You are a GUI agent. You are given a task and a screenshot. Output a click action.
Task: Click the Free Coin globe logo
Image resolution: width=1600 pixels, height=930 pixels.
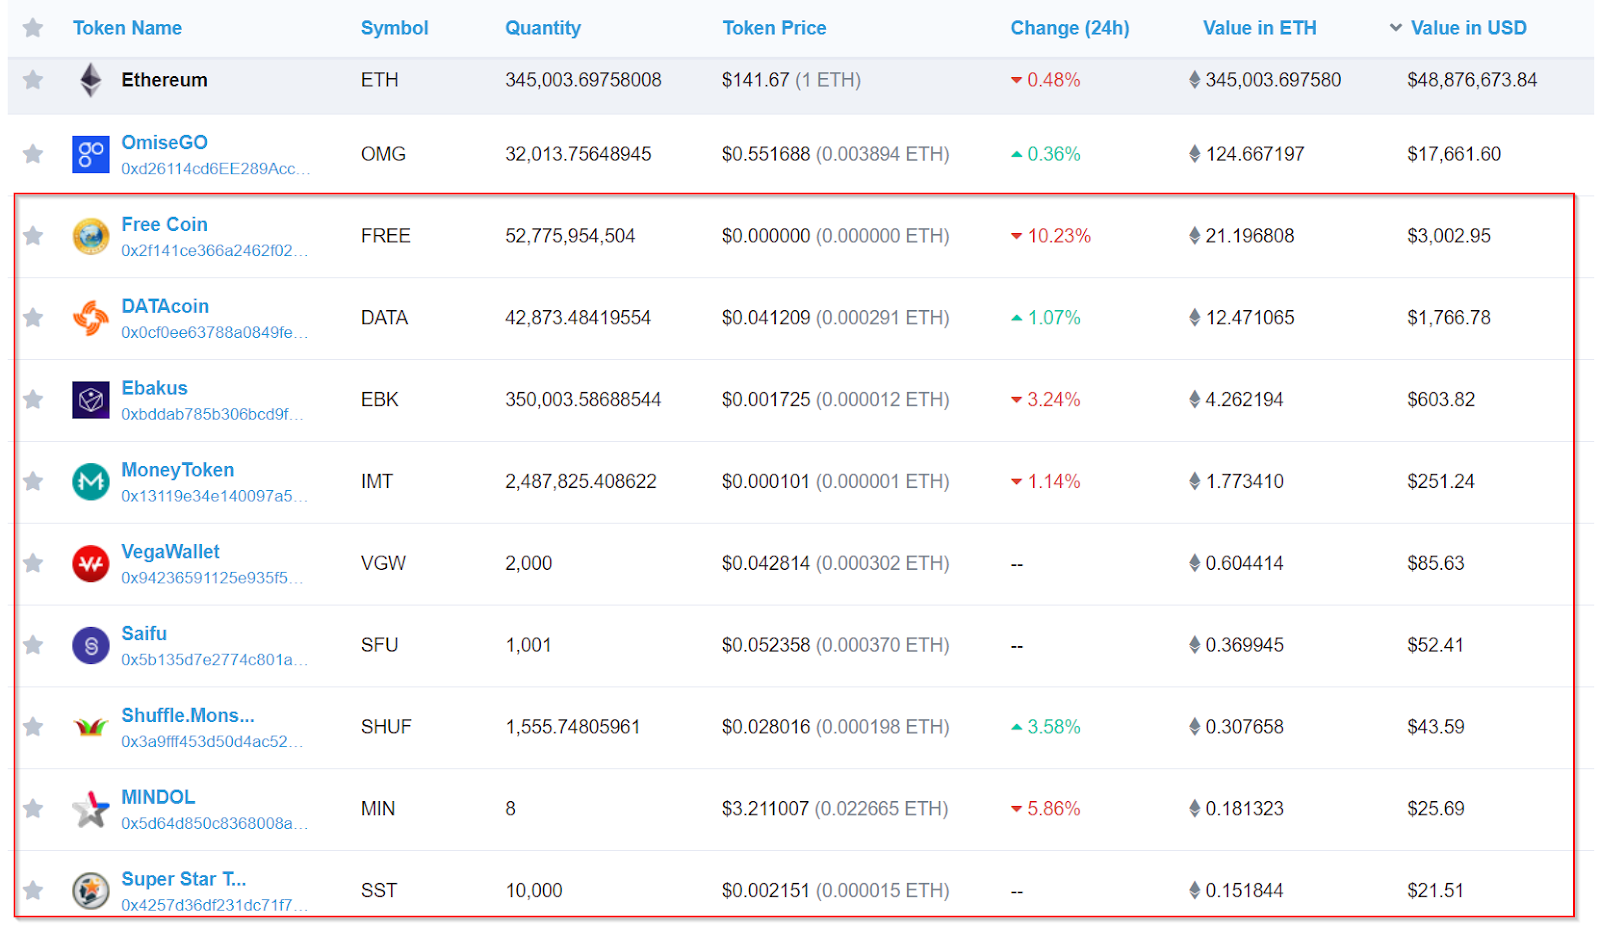(x=91, y=237)
